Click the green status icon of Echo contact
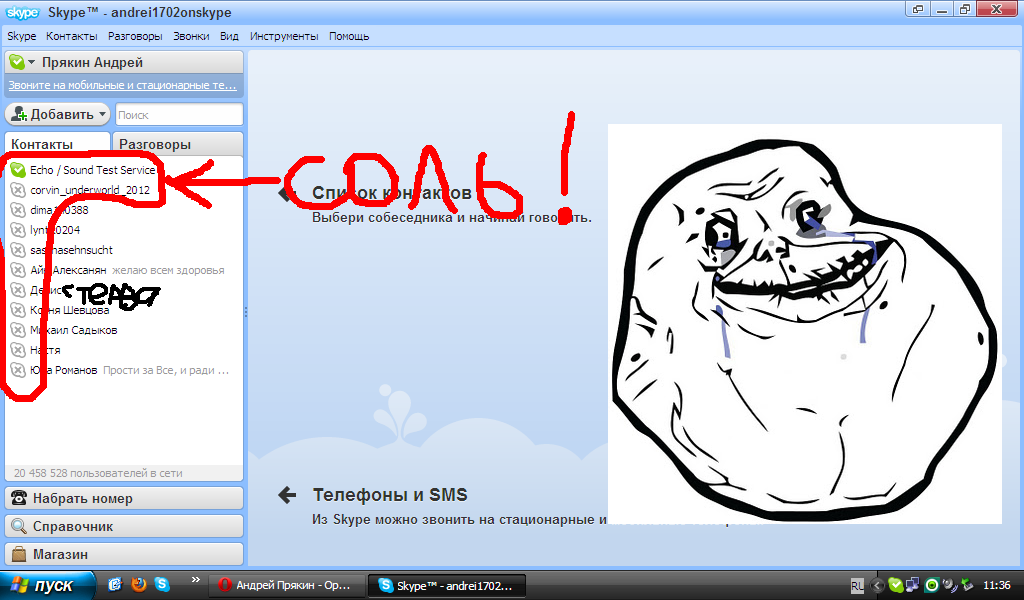Viewport: 1024px width, 600px height. click(x=18, y=170)
